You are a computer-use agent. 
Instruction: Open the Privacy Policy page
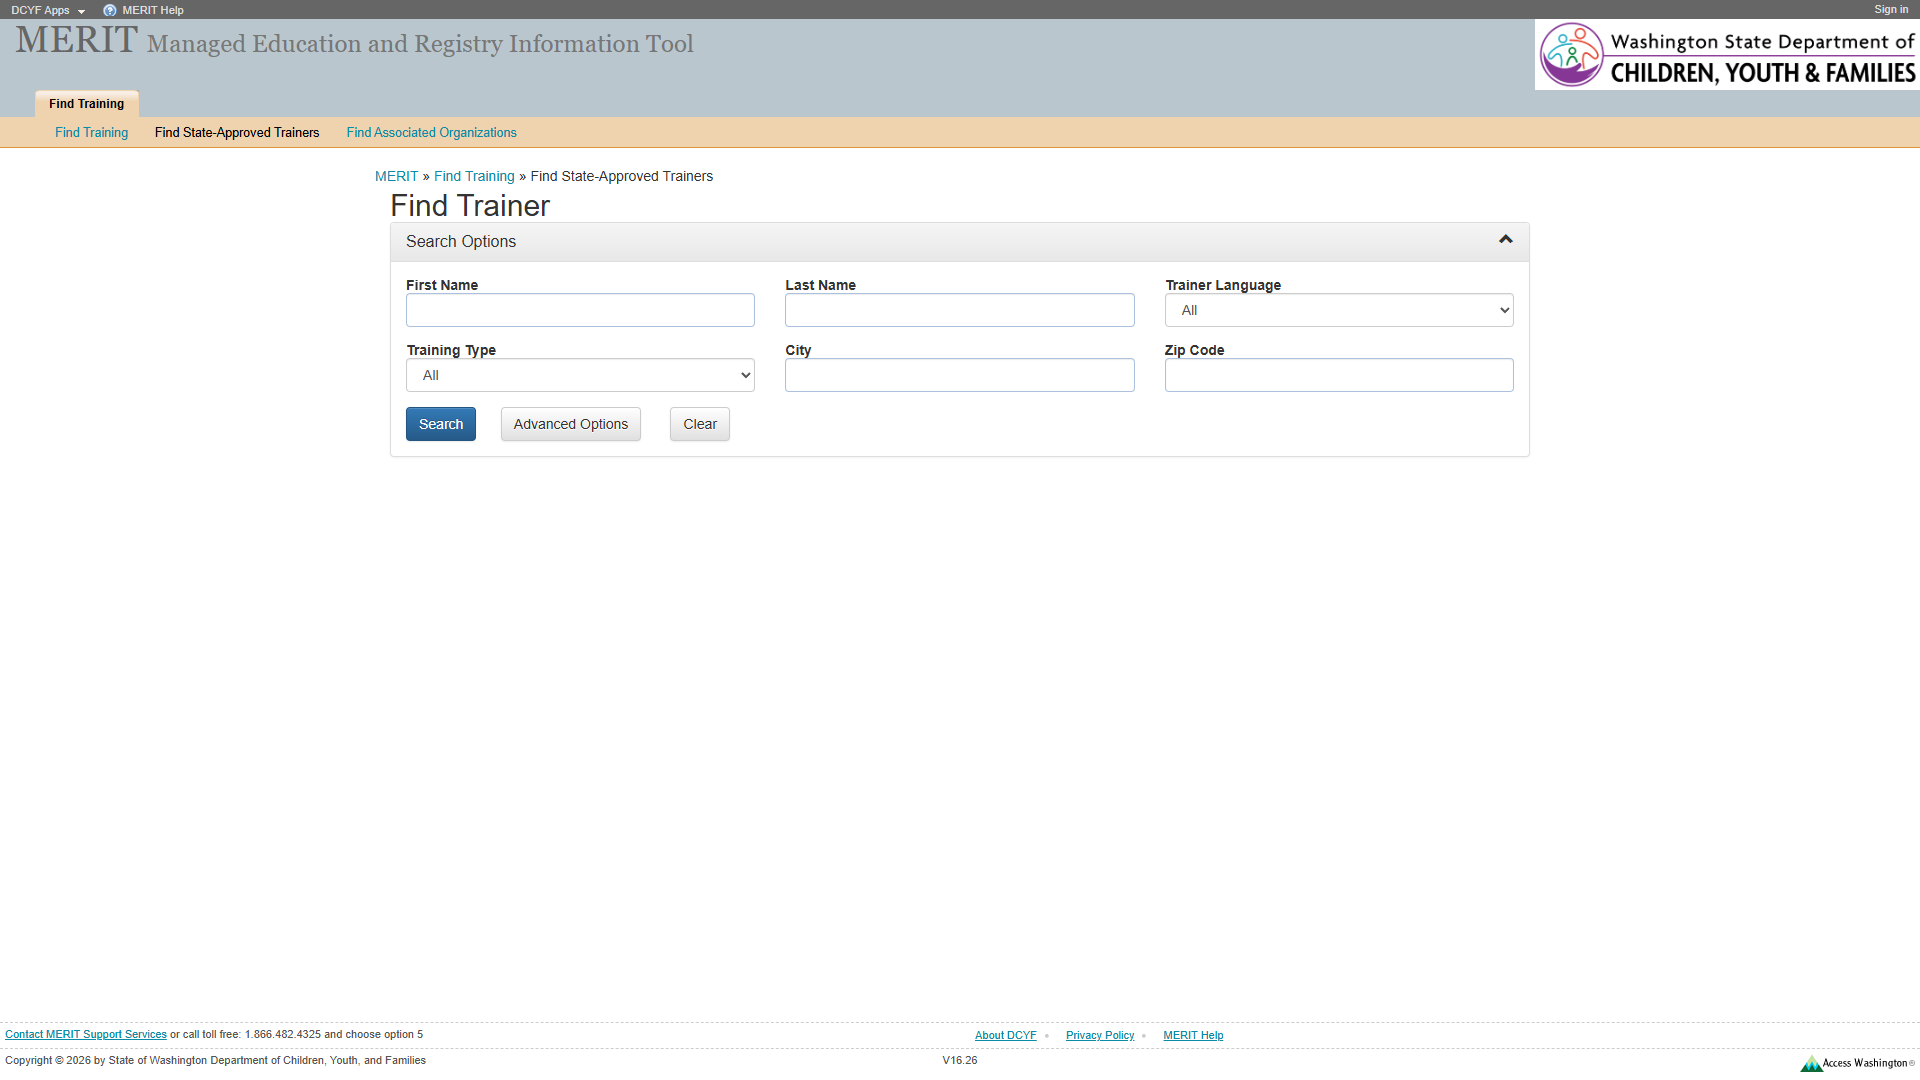(x=1099, y=1035)
